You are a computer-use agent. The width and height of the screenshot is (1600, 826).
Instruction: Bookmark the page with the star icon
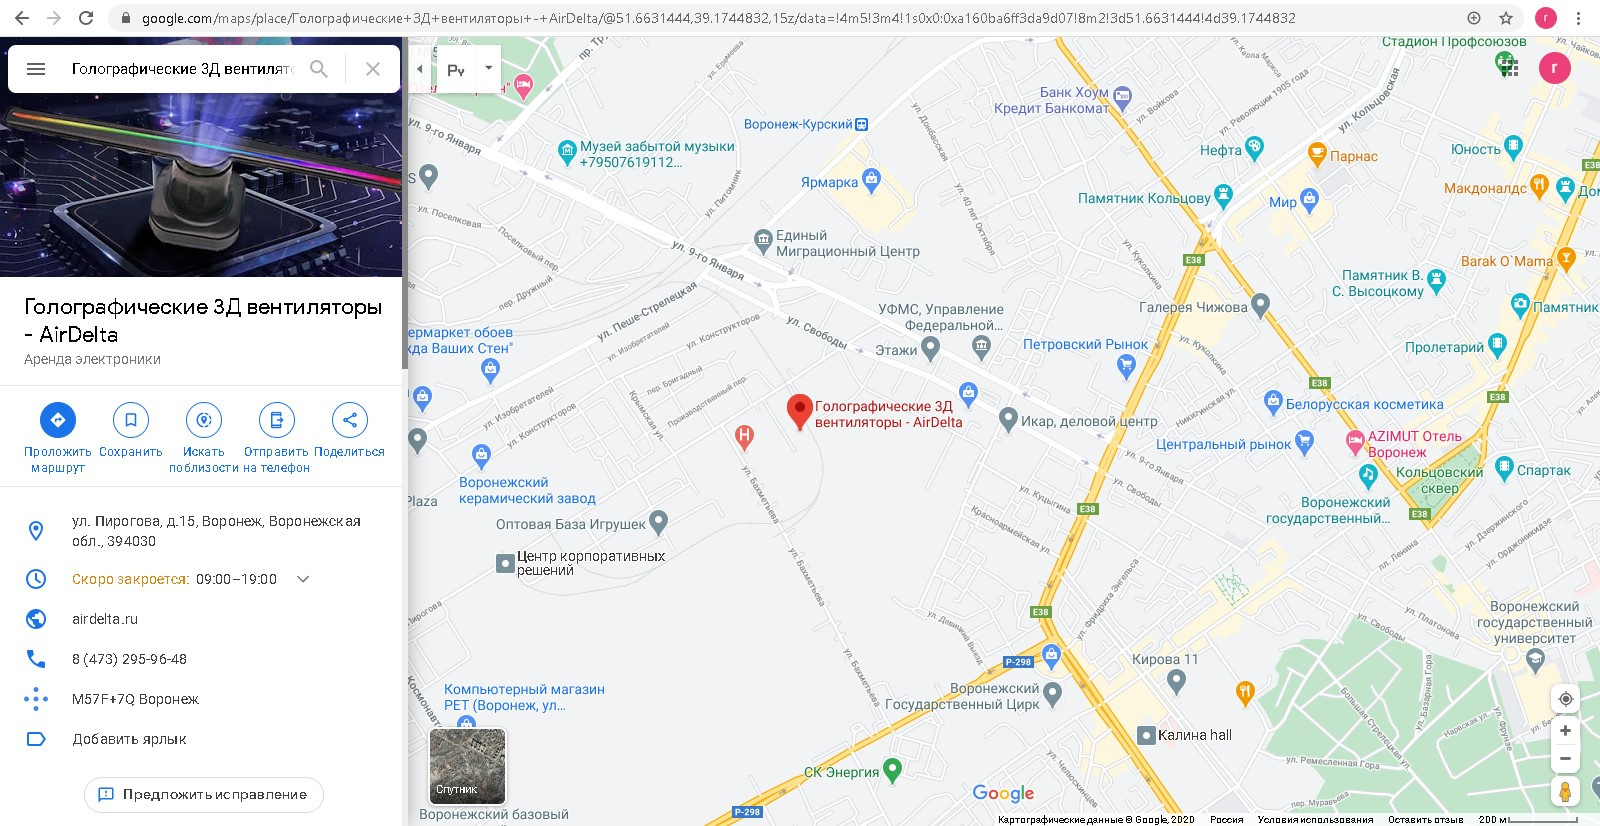1506,18
